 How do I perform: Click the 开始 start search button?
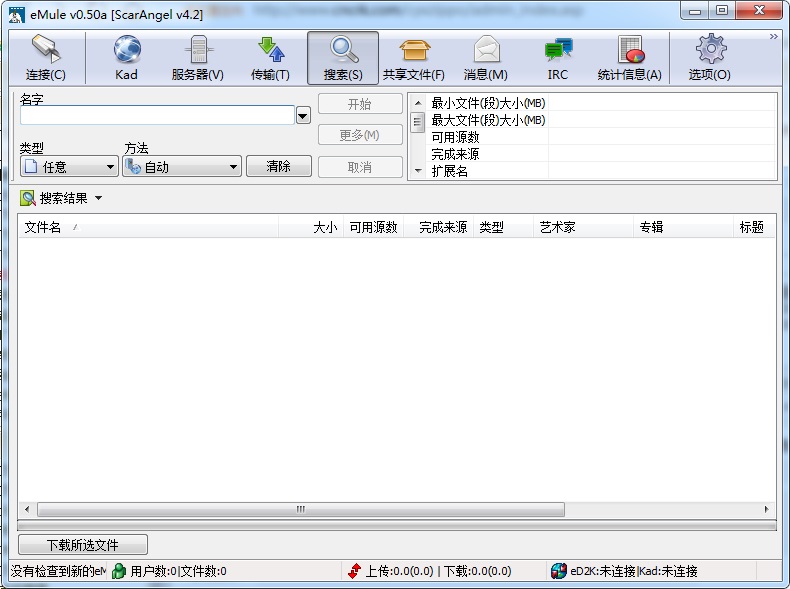click(x=360, y=104)
